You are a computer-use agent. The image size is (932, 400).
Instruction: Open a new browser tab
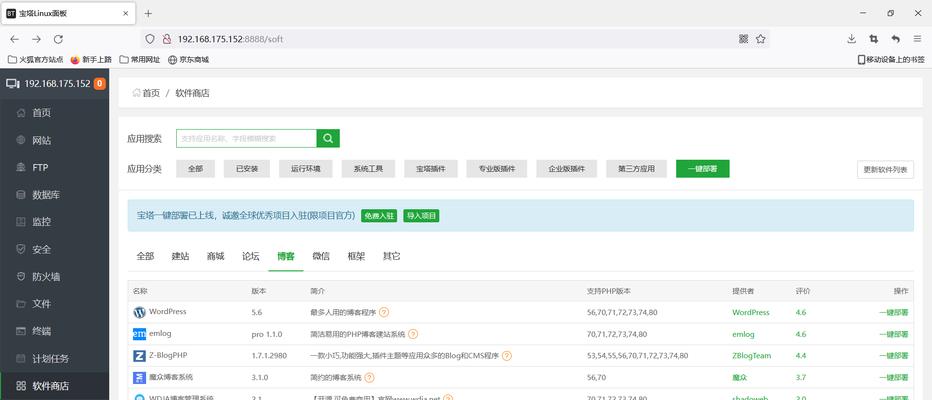(148, 13)
